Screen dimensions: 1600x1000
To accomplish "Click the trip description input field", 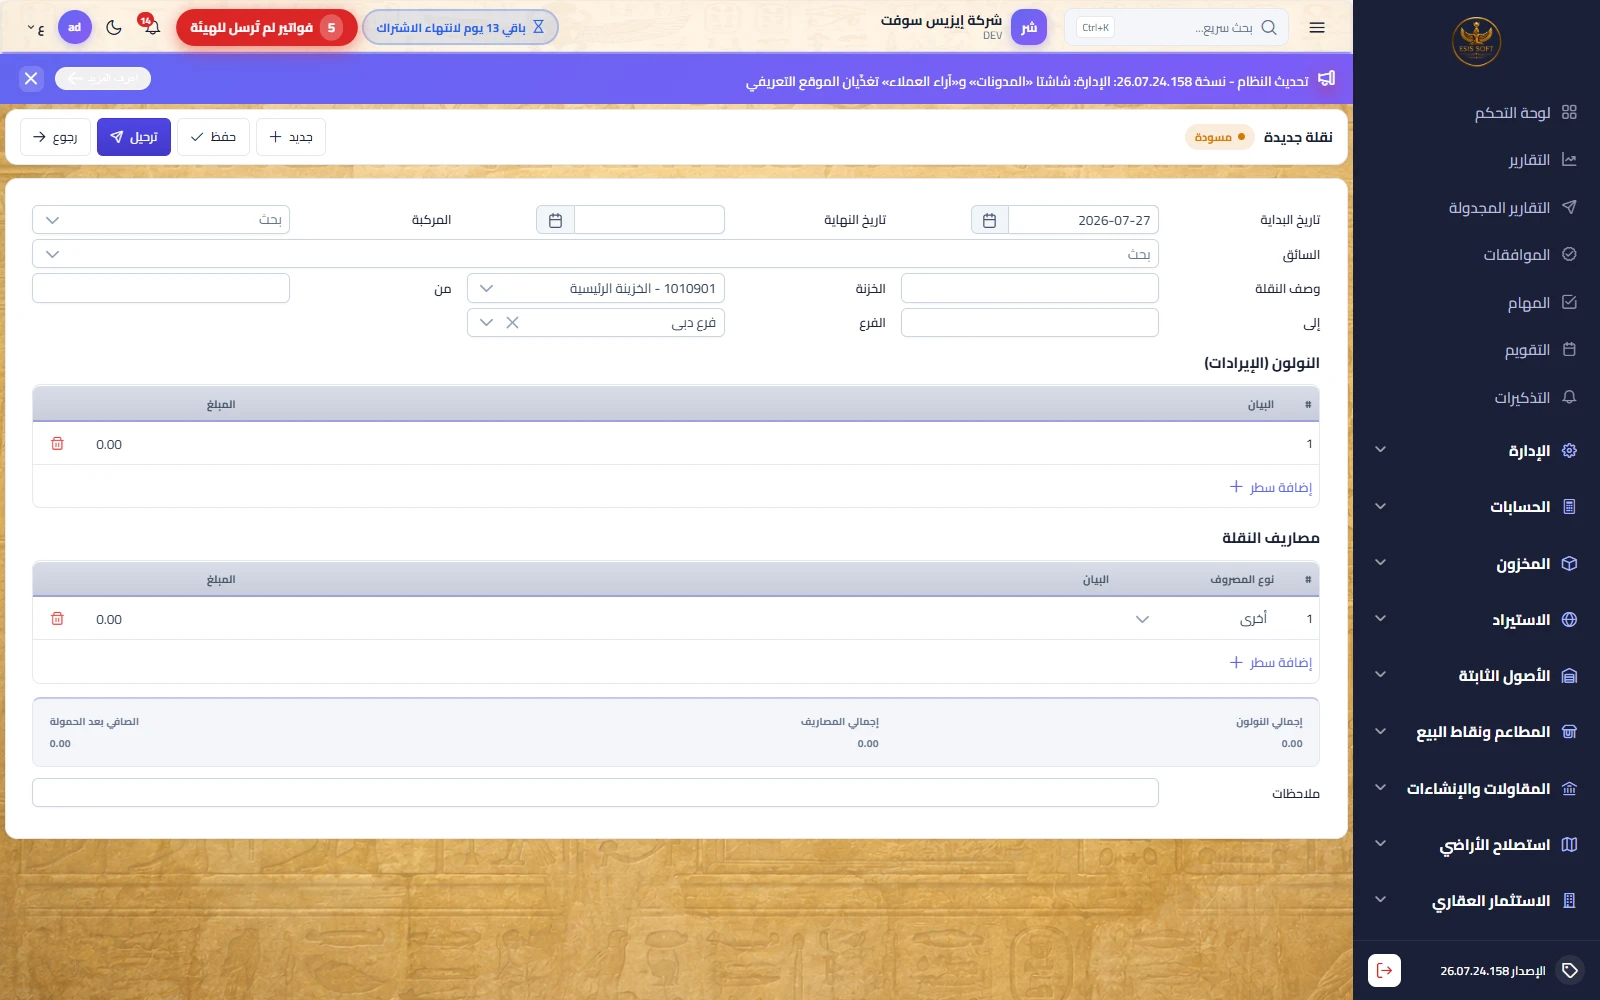I will [x=1030, y=288].
